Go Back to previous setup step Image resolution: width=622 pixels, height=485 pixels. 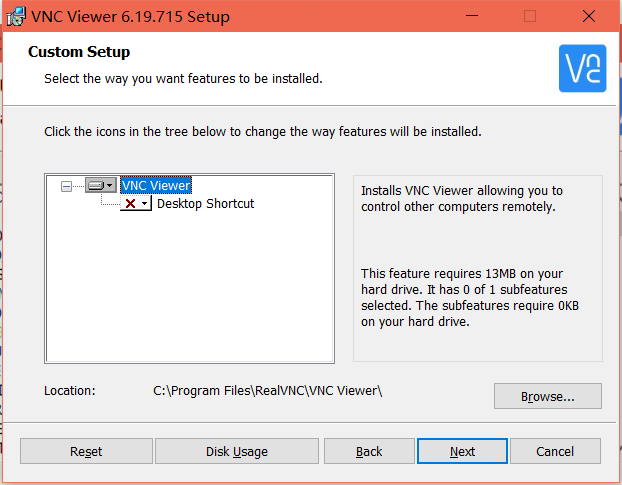pyautogui.click(x=369, y=451)
